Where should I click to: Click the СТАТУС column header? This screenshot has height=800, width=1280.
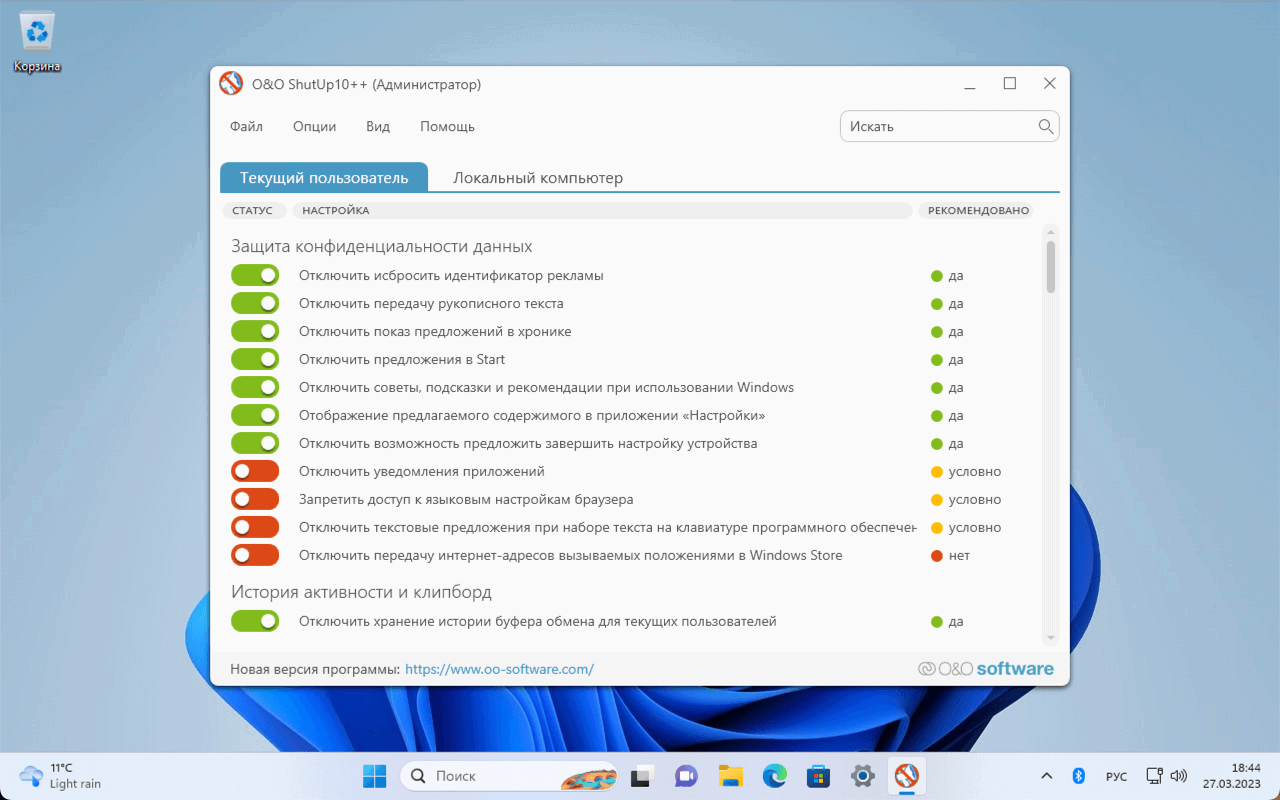coord(253,210)
